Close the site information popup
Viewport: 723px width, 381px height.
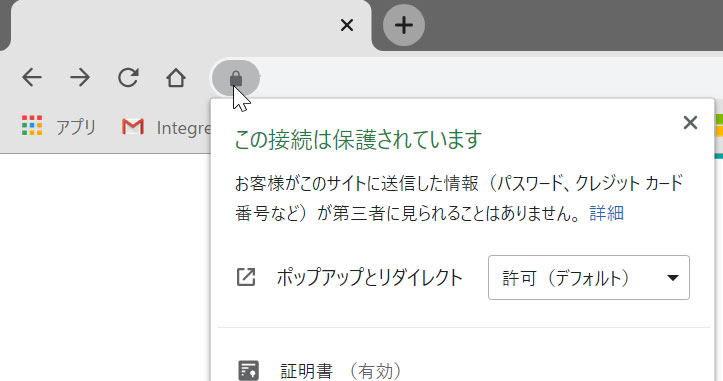click(690, 123)
